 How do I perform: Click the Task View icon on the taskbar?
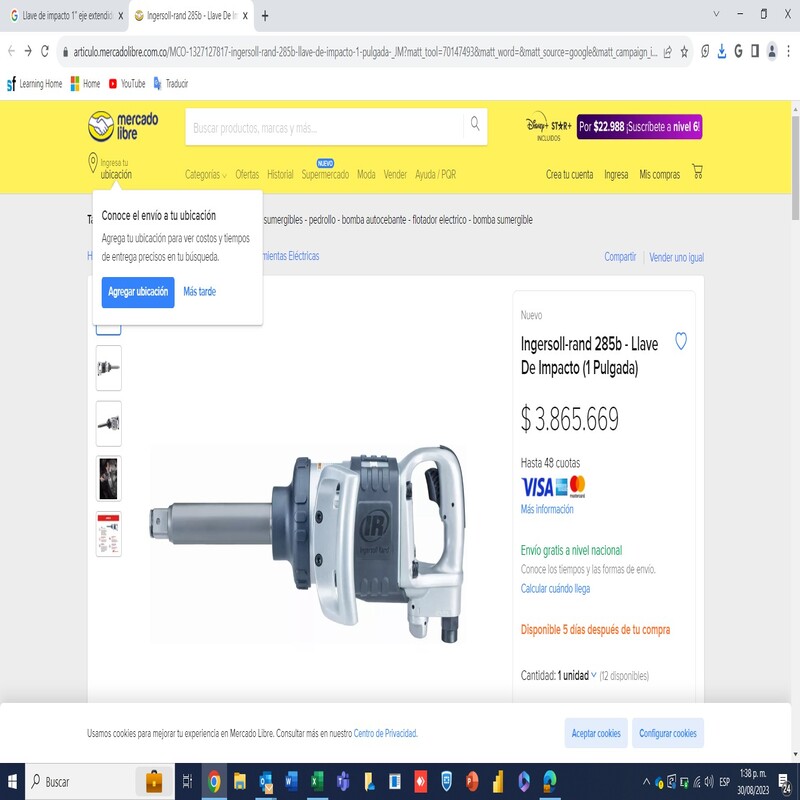[187, 781]
